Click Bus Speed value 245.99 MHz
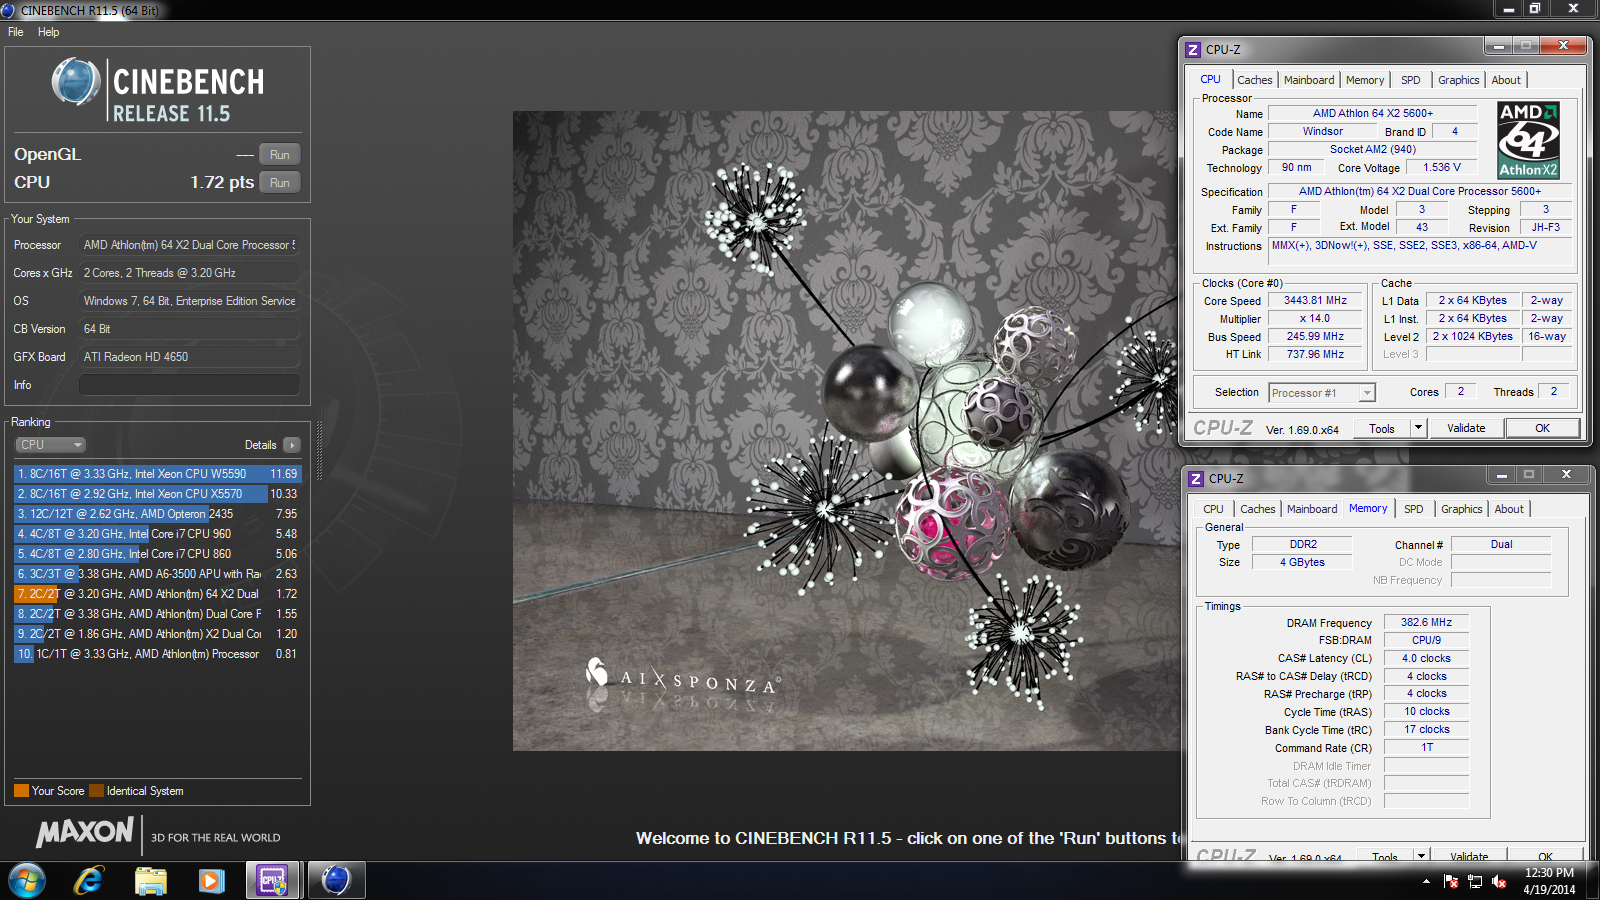This screenshot has height=900, width=1600. tap(1315, 336)
